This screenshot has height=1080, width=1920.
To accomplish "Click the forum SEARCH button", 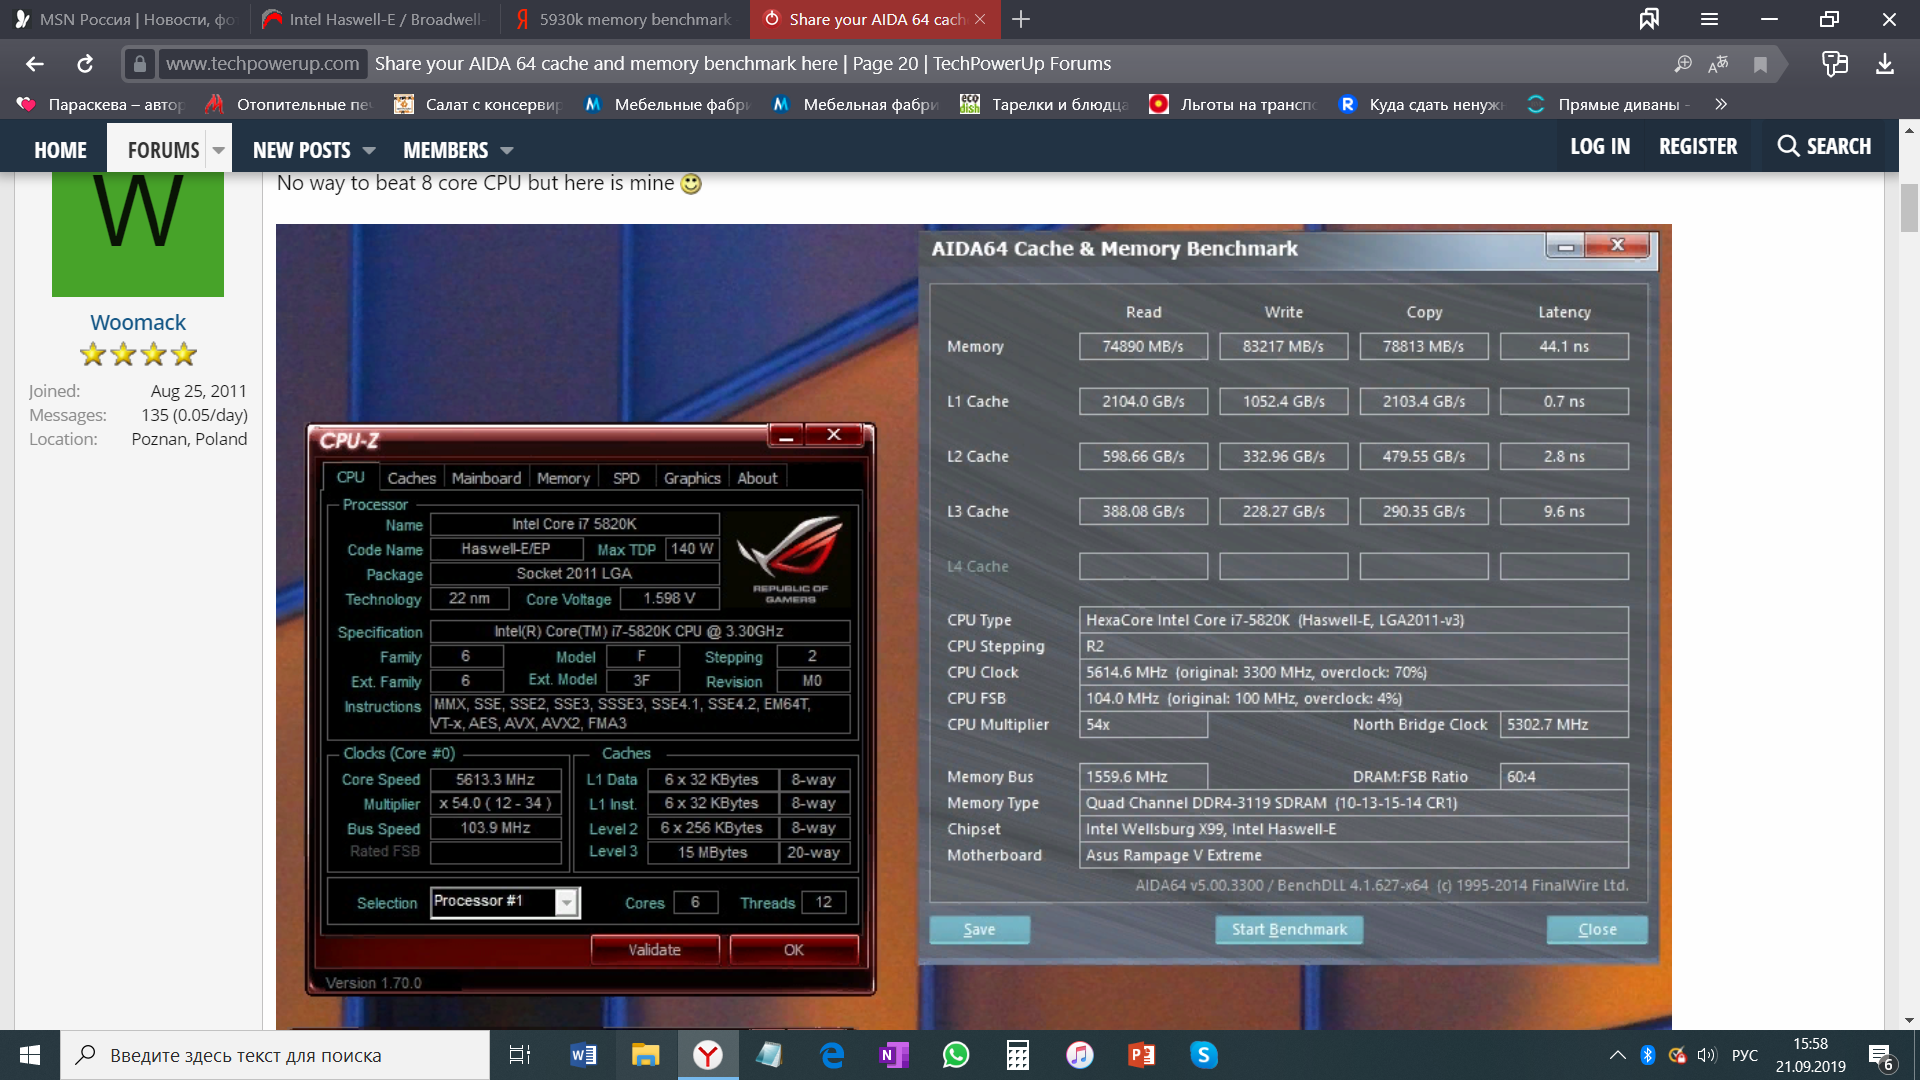I will [1824, 146].
